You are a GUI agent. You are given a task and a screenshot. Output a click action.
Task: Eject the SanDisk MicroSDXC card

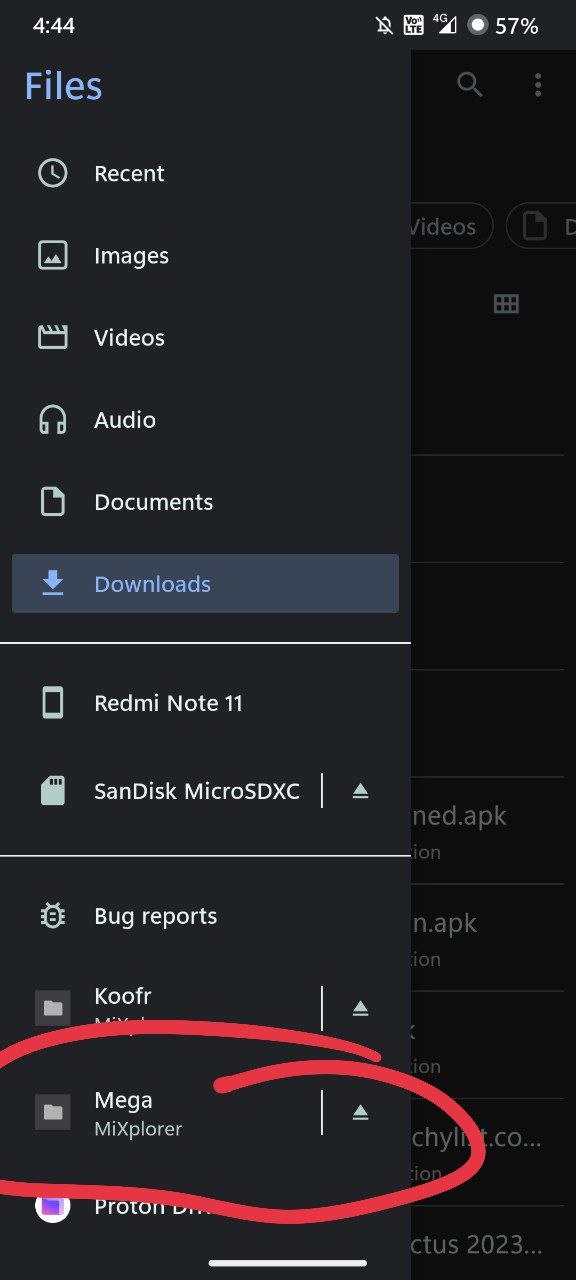point(361,791)
